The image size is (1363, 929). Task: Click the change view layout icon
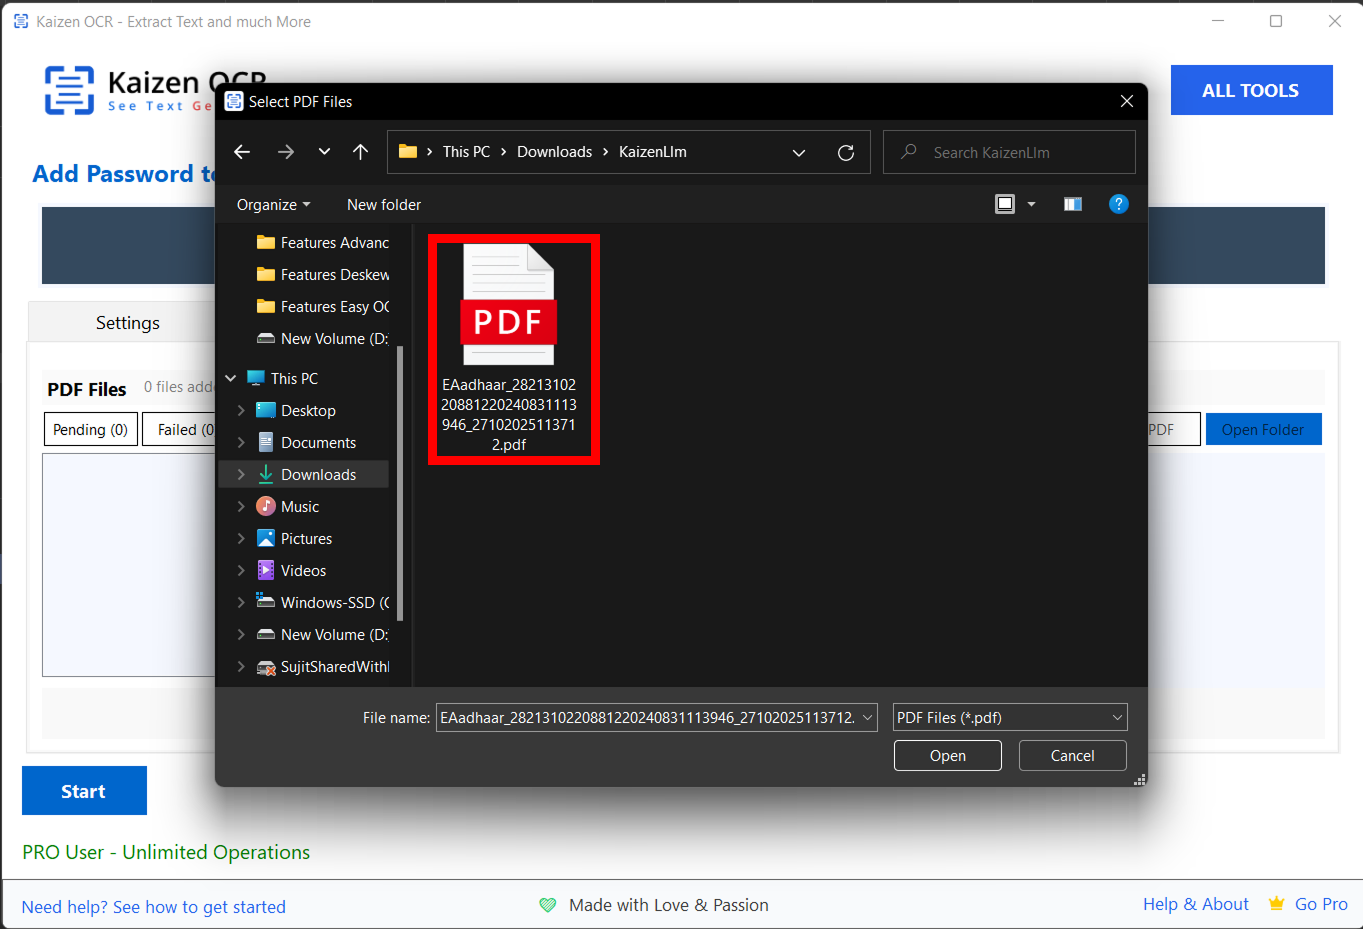1005,204
